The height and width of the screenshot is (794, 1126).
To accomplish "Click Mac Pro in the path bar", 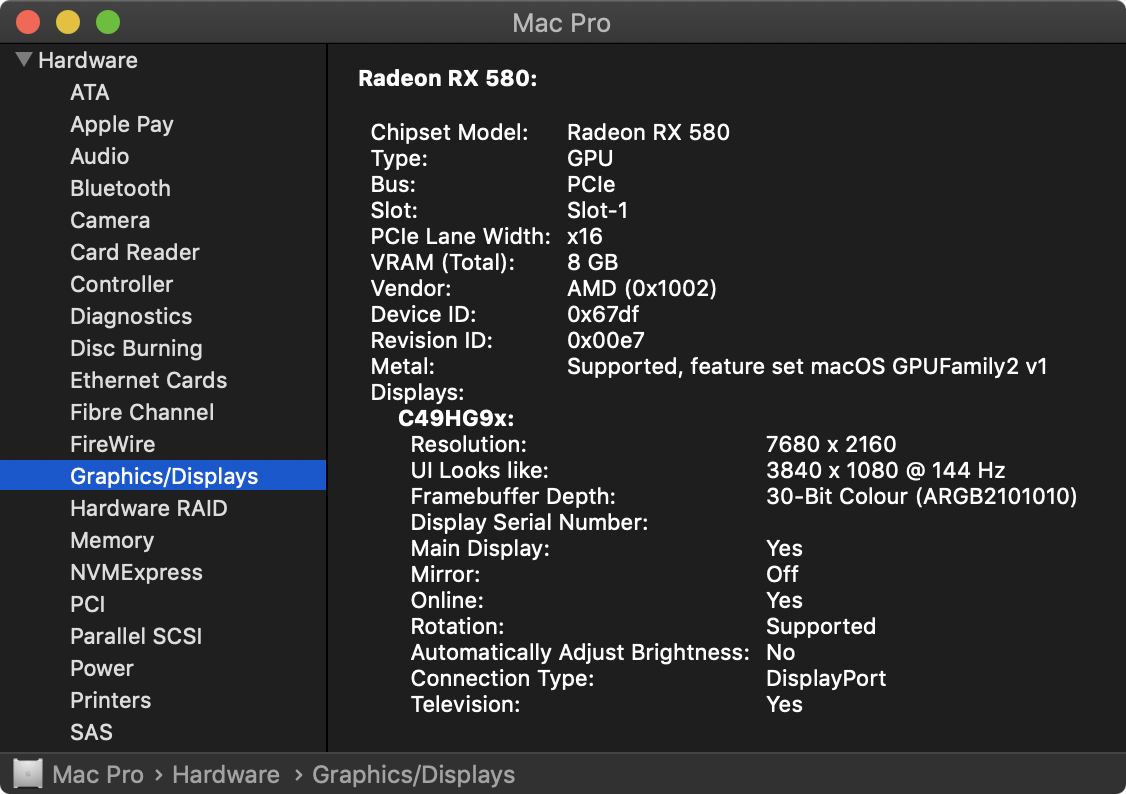I will click(x=98, y=775).
